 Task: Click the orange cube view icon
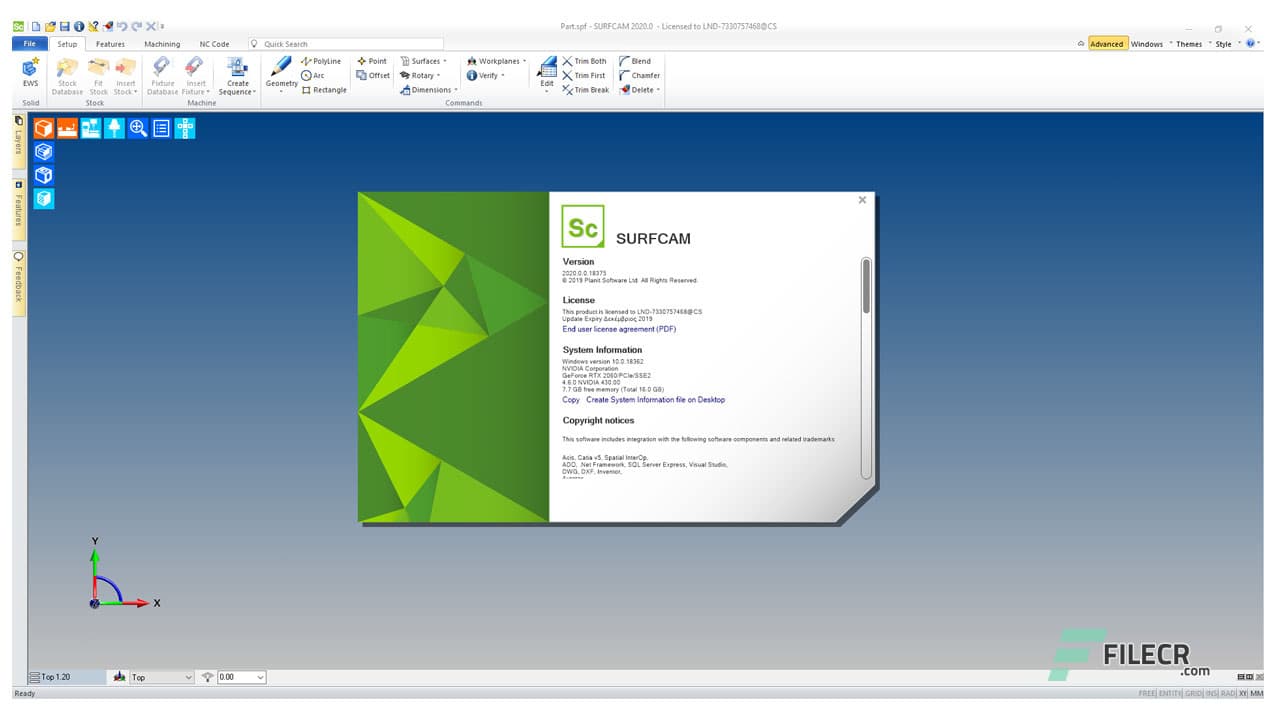point(44,128)
